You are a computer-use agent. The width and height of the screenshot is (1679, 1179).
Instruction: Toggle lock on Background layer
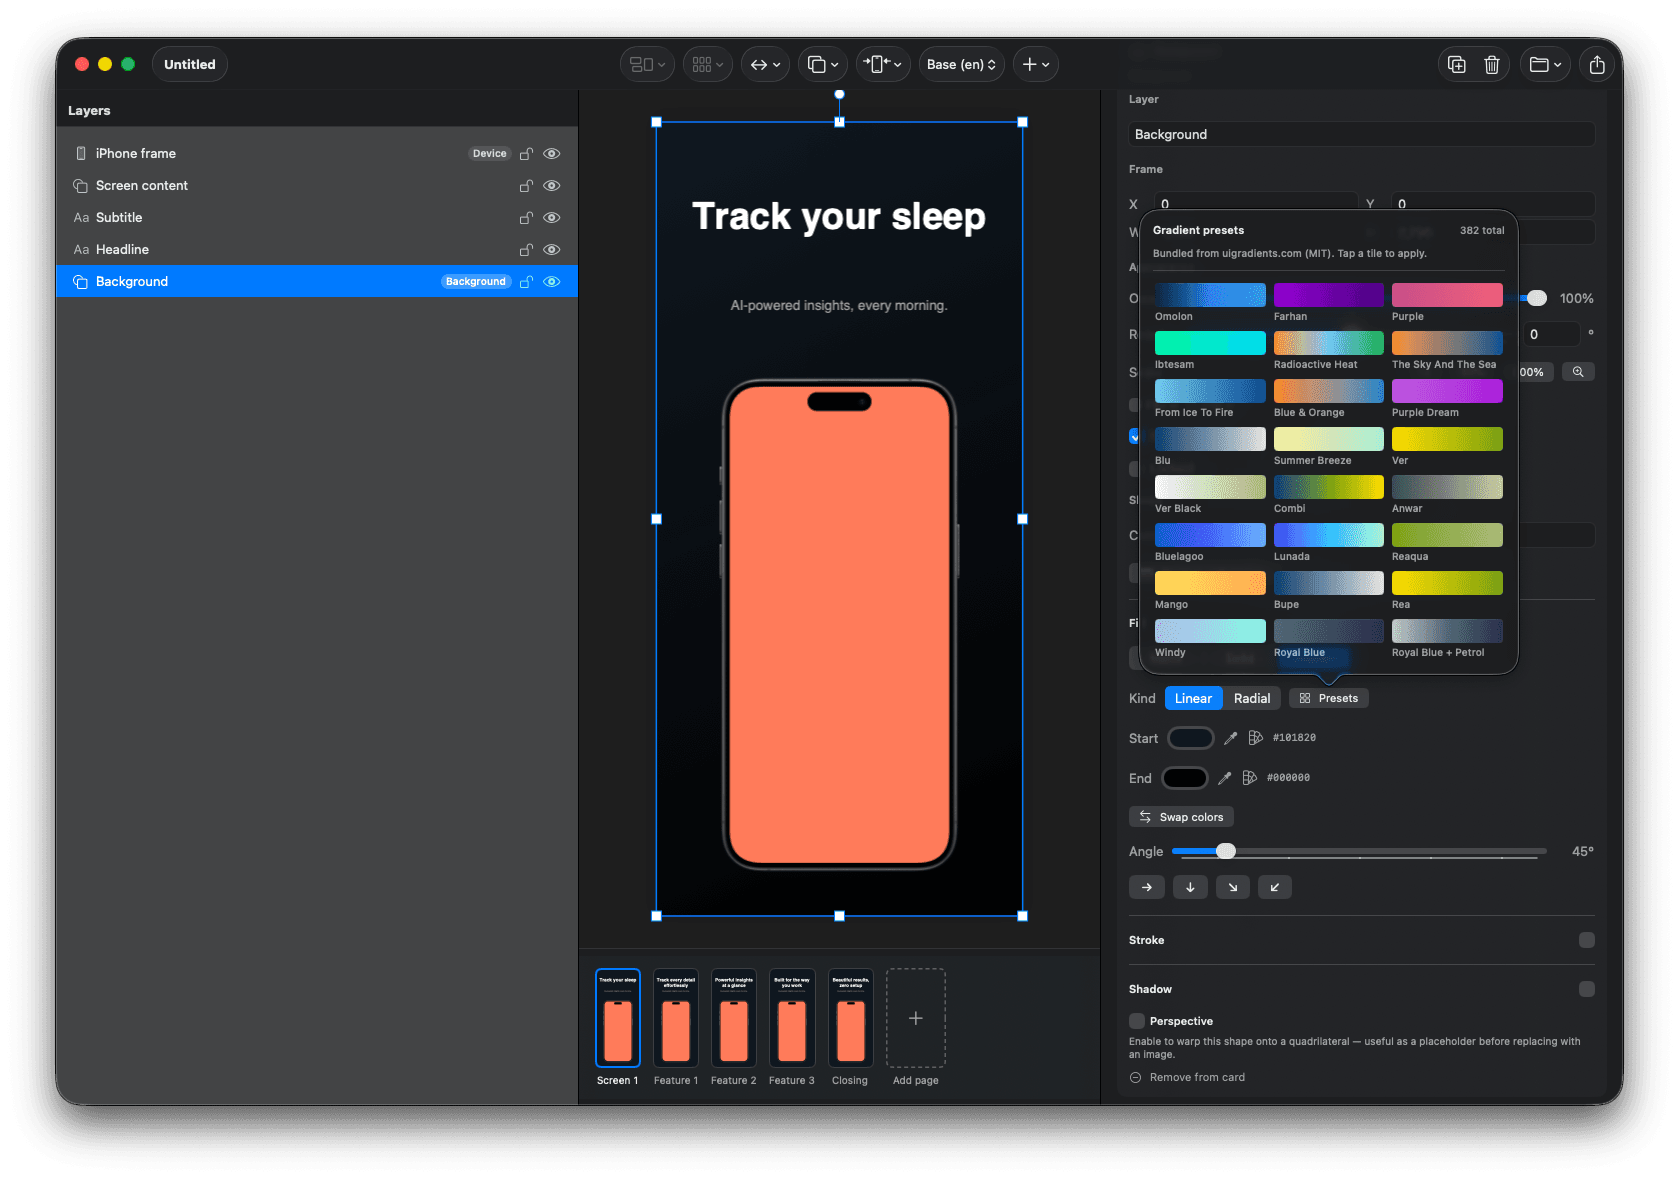526,282
